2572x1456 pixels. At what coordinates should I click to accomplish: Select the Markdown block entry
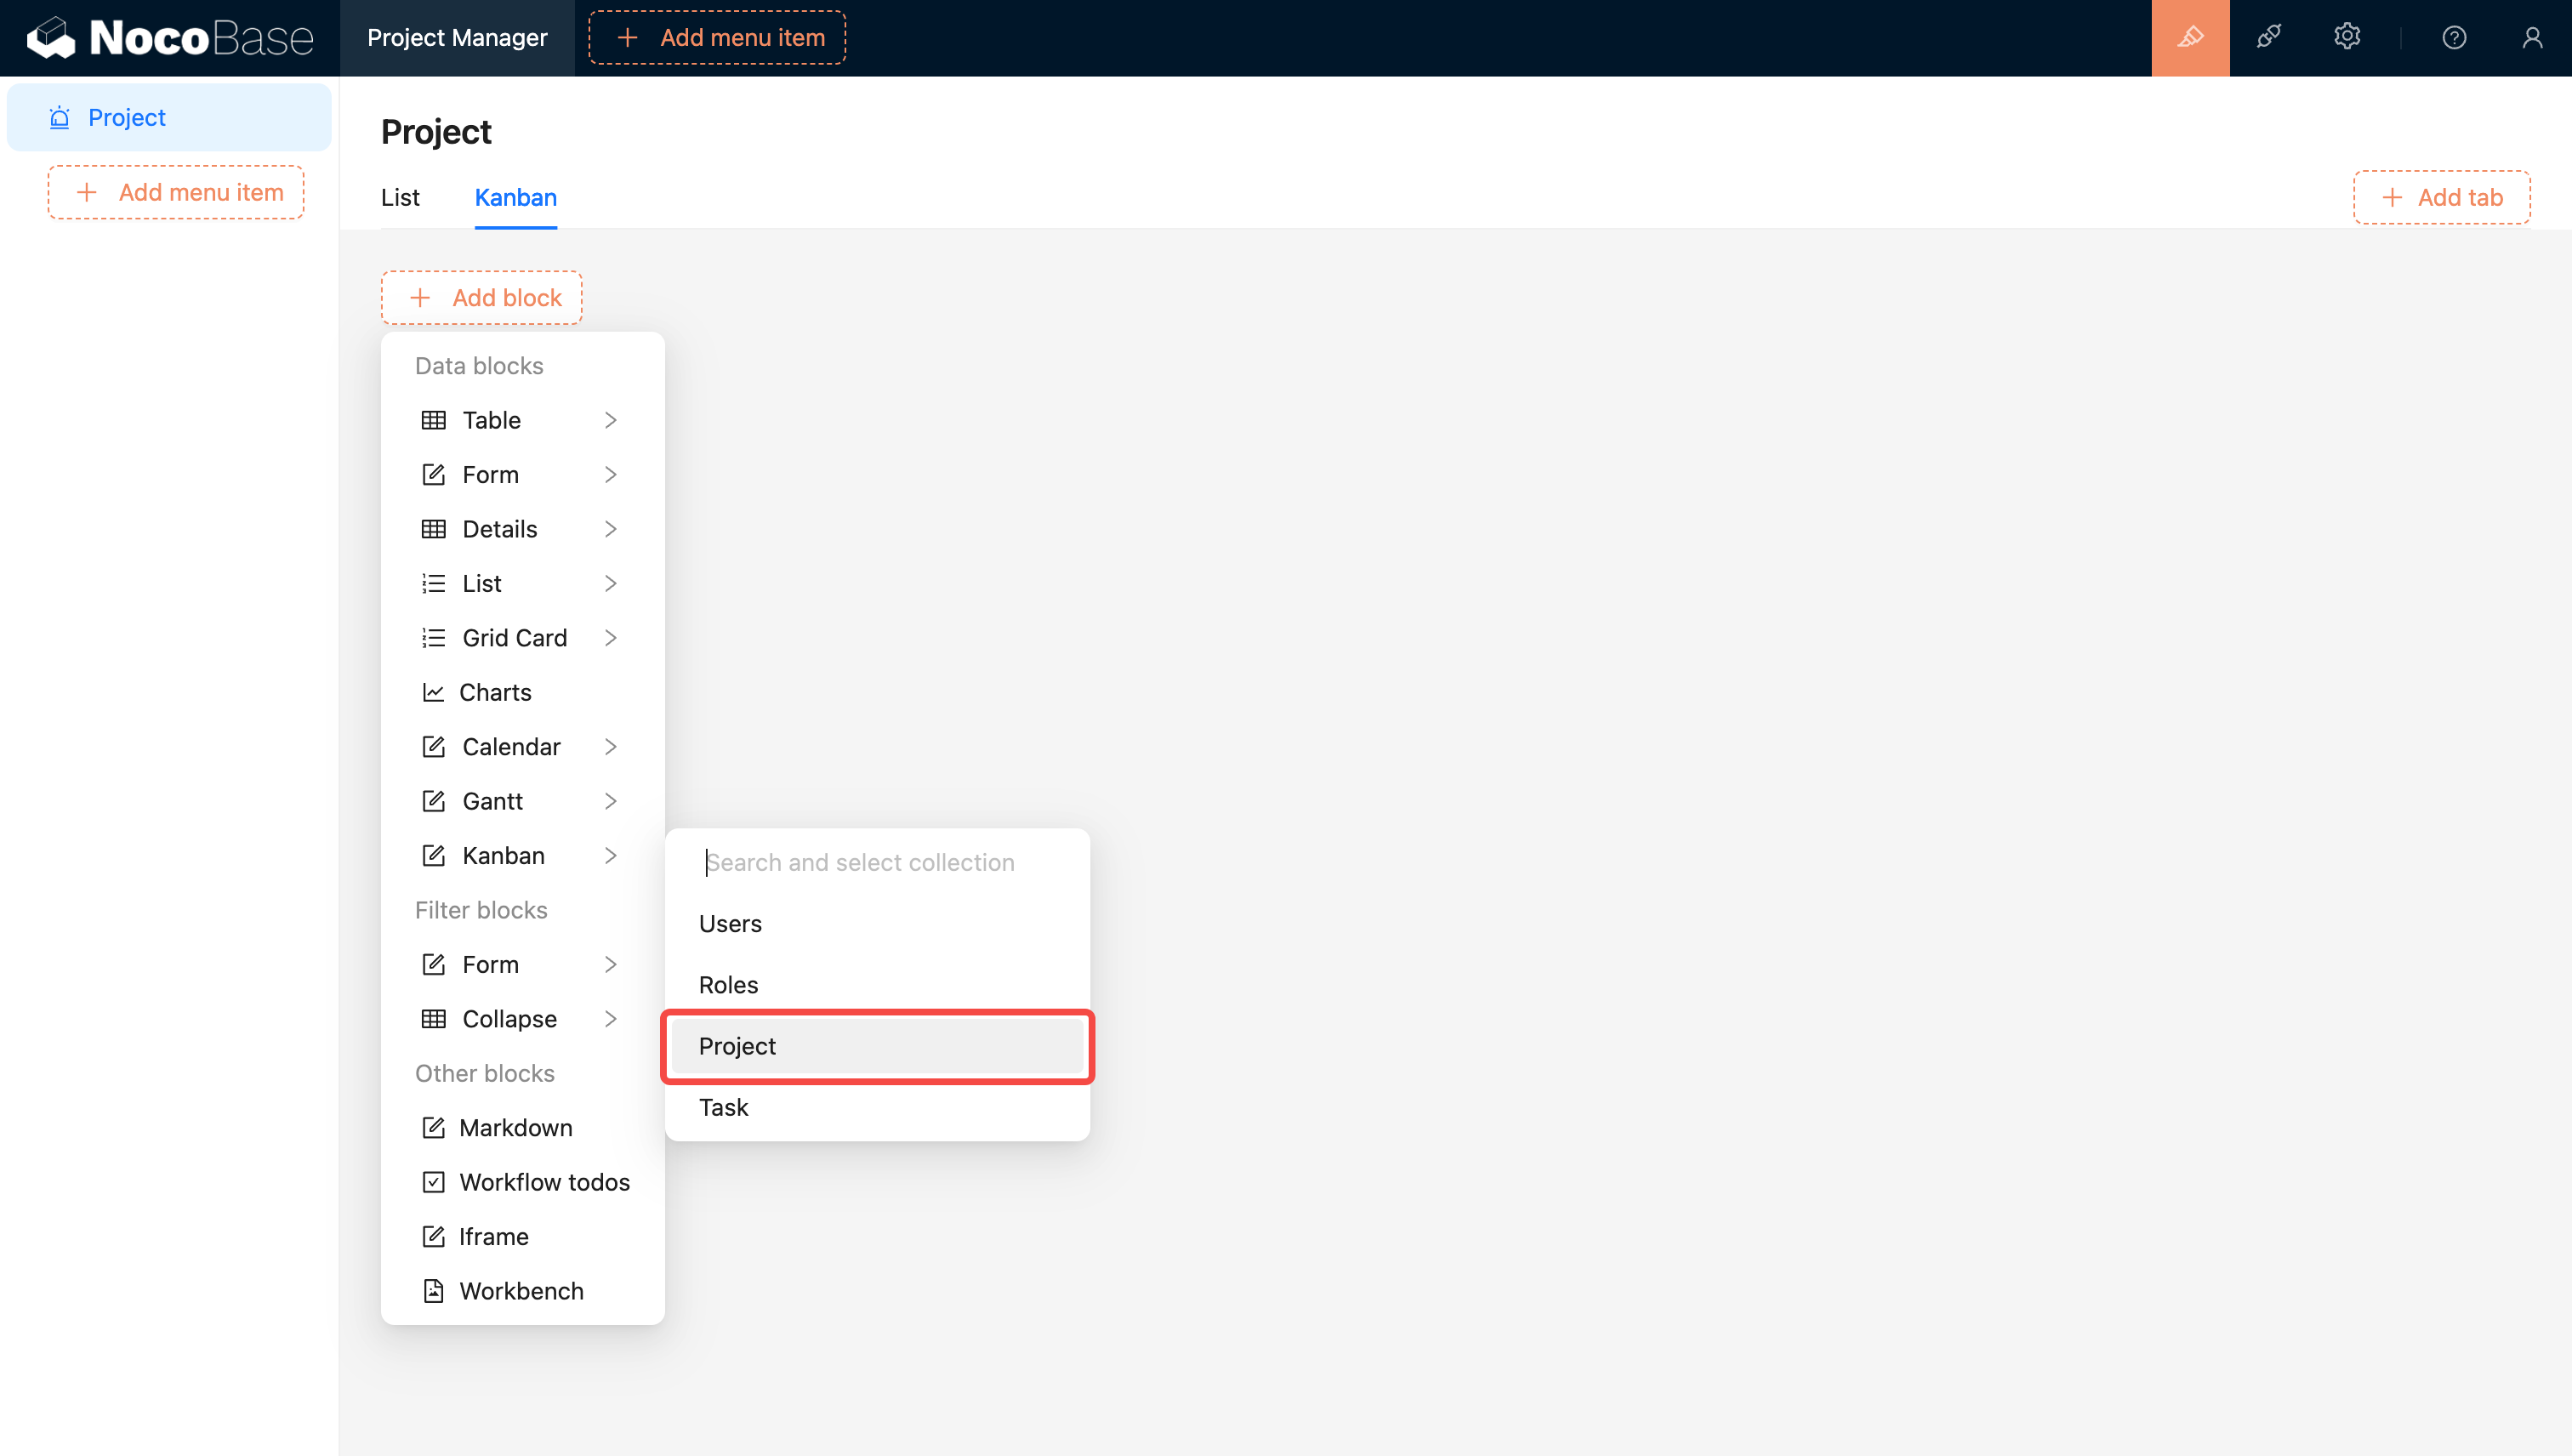(523, 1127)
